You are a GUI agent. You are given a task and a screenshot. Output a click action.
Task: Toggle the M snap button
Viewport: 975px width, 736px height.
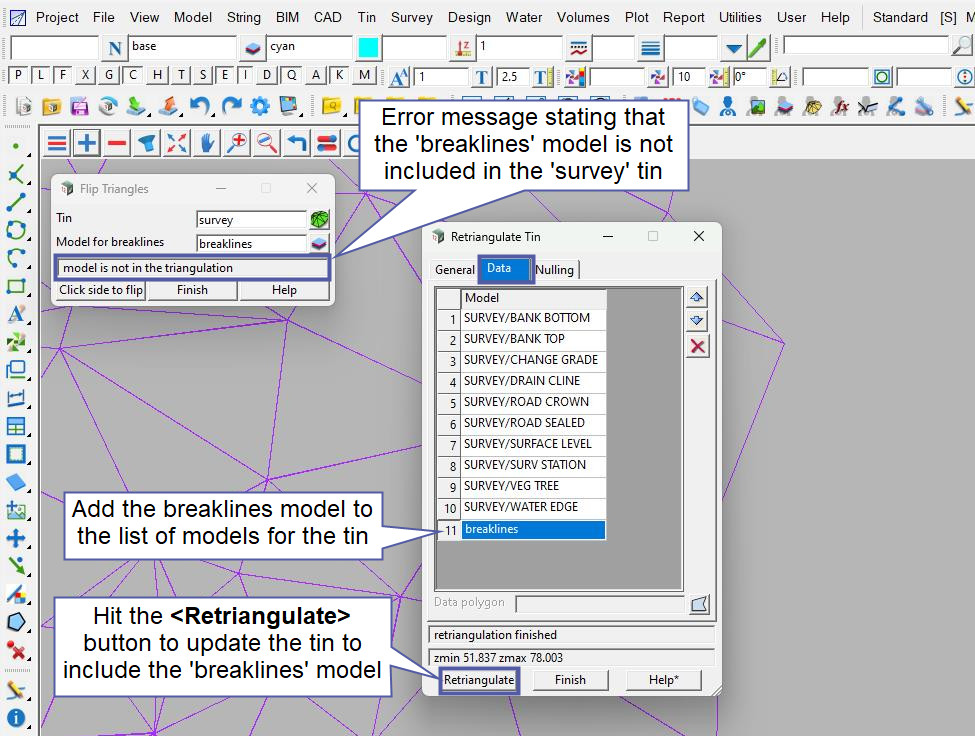coord(363,75)
